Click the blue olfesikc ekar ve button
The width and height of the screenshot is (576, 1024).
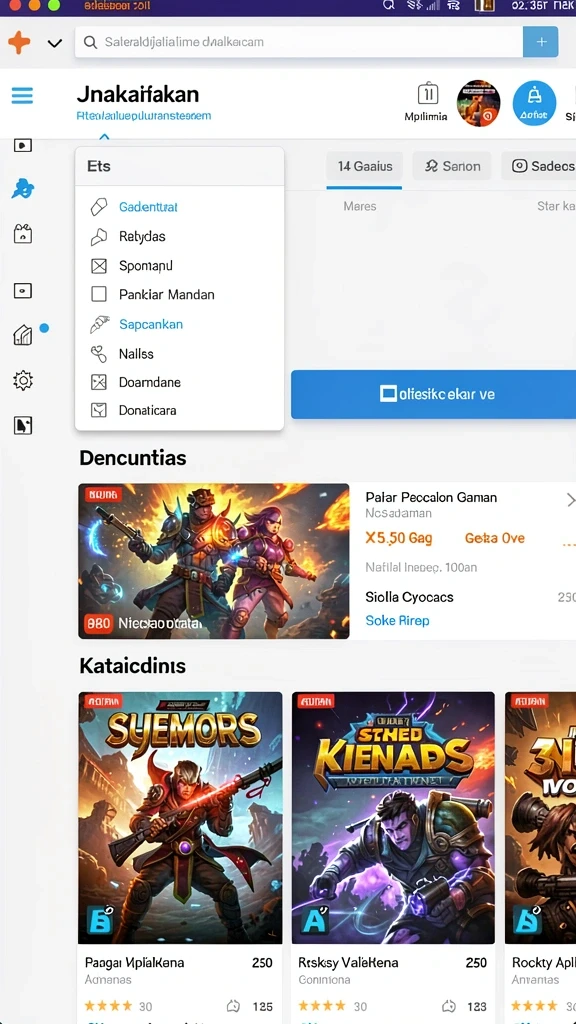[433, 394]
